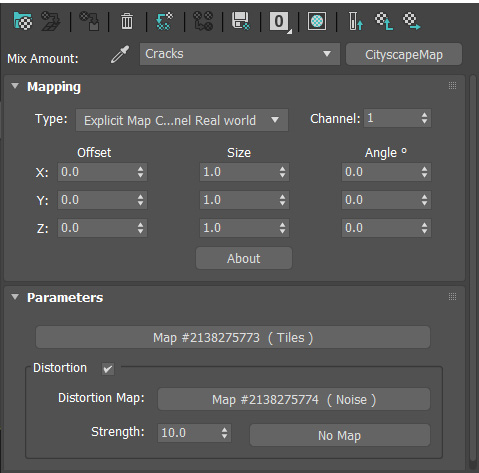Open the mapping Type dropdown
Screen dimensions: 479x473
tap(182, 120)
